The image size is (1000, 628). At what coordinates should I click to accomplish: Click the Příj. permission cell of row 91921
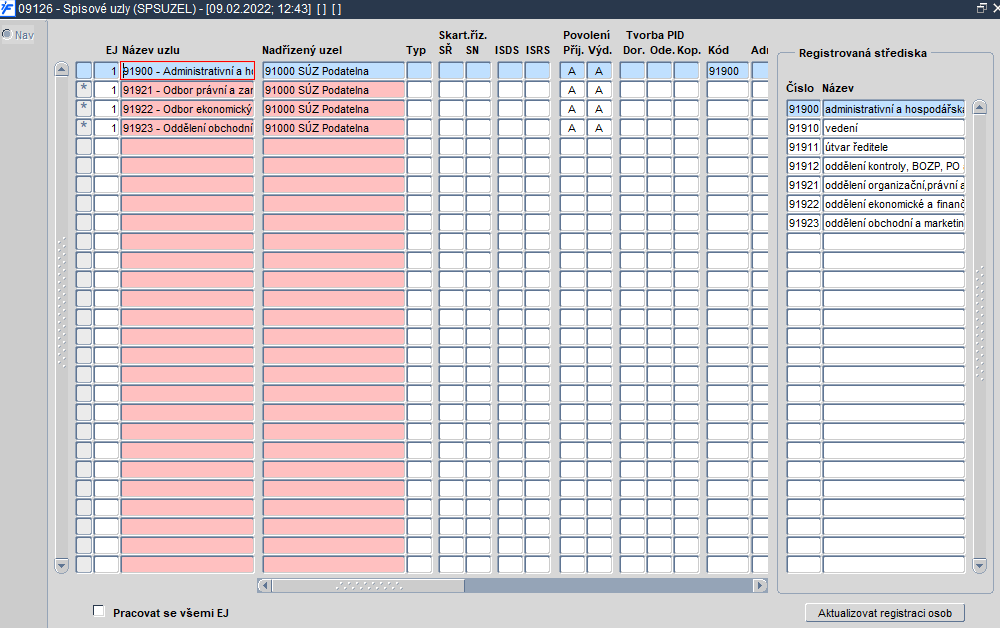coord(572,90)
